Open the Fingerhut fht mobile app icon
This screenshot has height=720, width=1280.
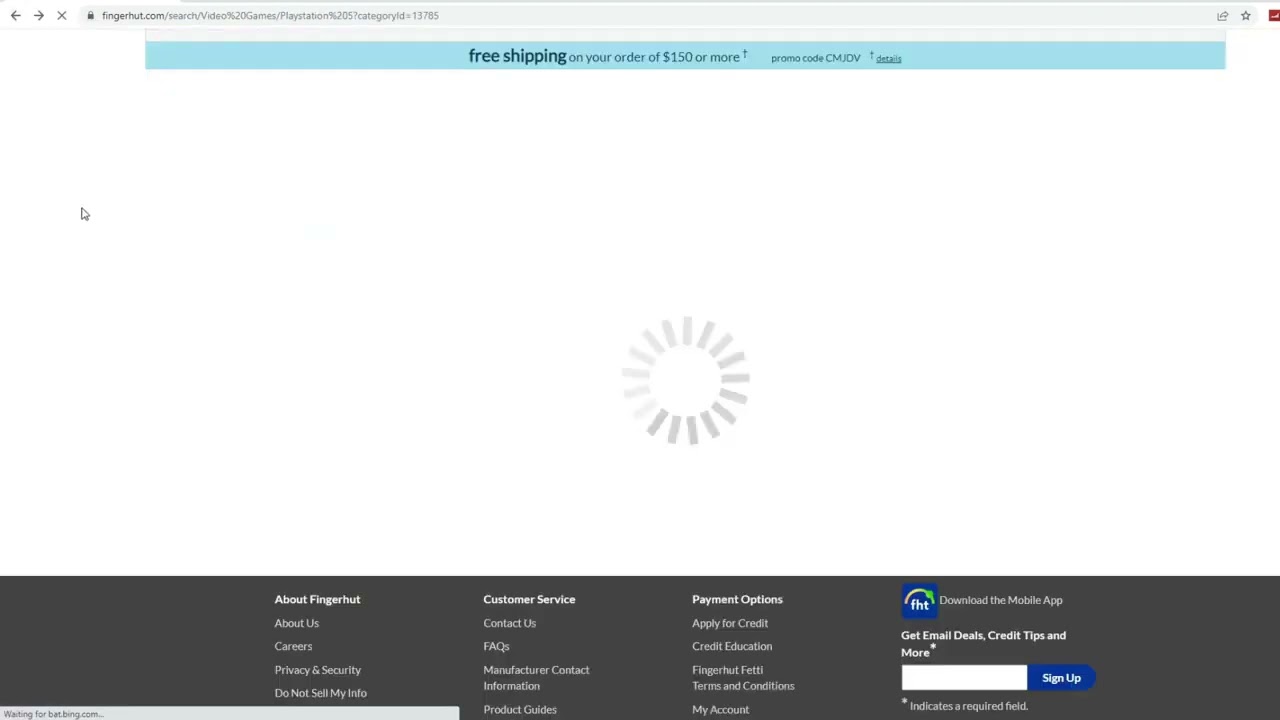tap(919, 601)
